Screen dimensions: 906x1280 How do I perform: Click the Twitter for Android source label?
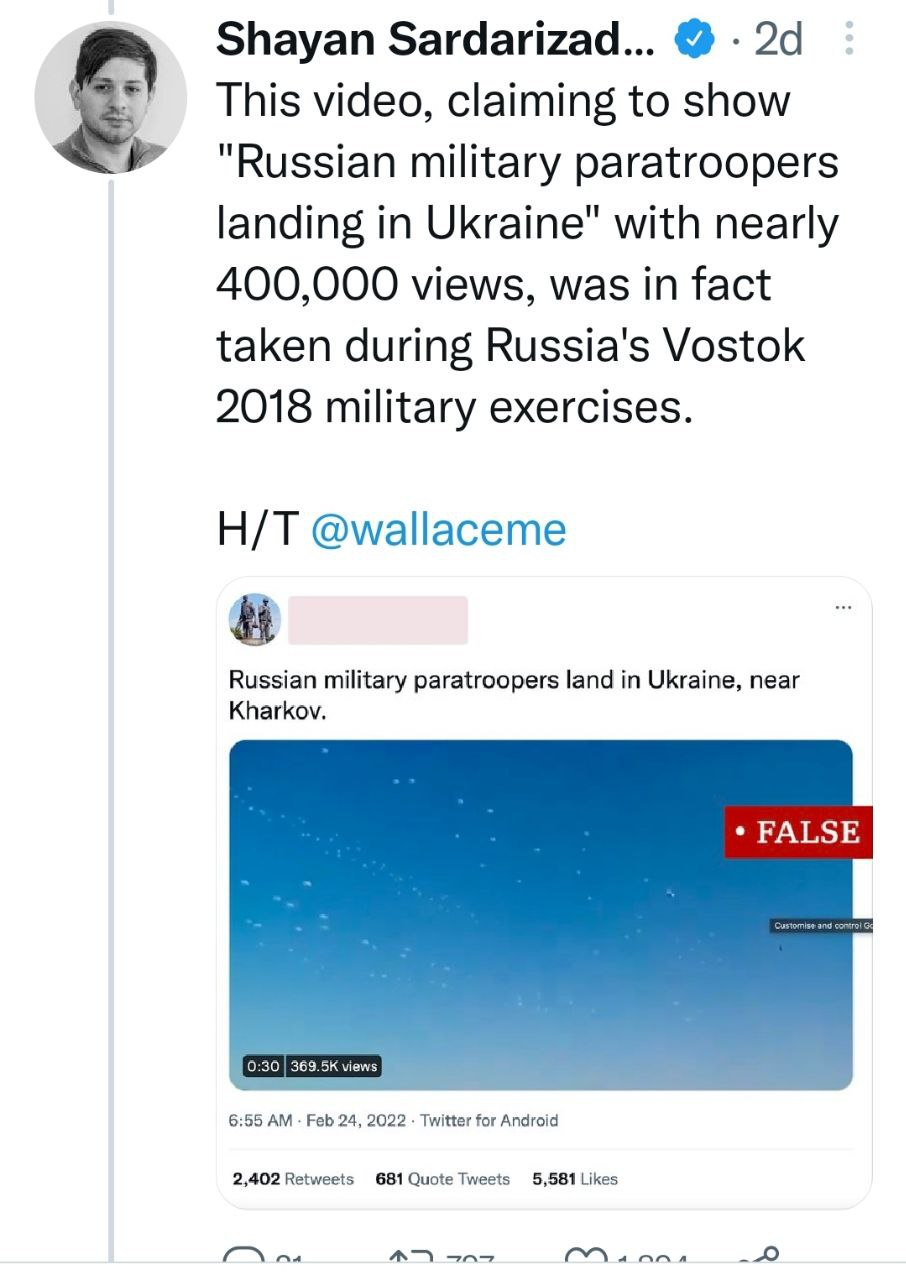489,1120
